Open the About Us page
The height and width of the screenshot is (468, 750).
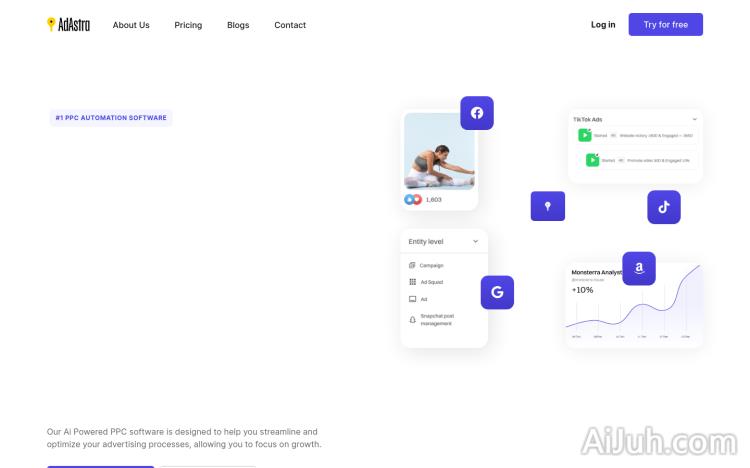131,25
